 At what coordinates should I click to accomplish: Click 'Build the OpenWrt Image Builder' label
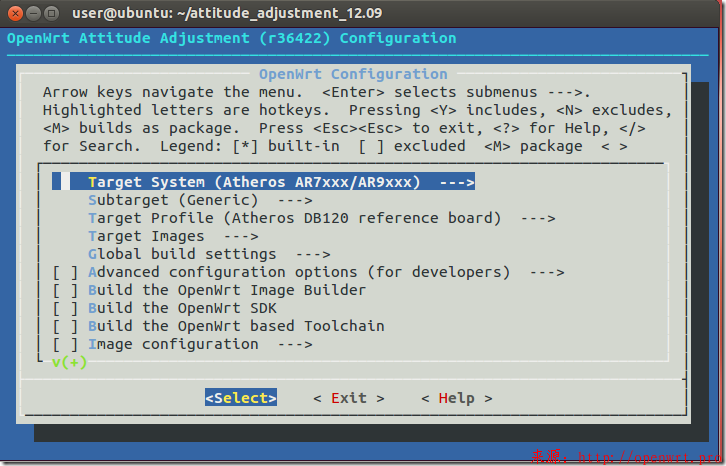[x=227, y=290]
